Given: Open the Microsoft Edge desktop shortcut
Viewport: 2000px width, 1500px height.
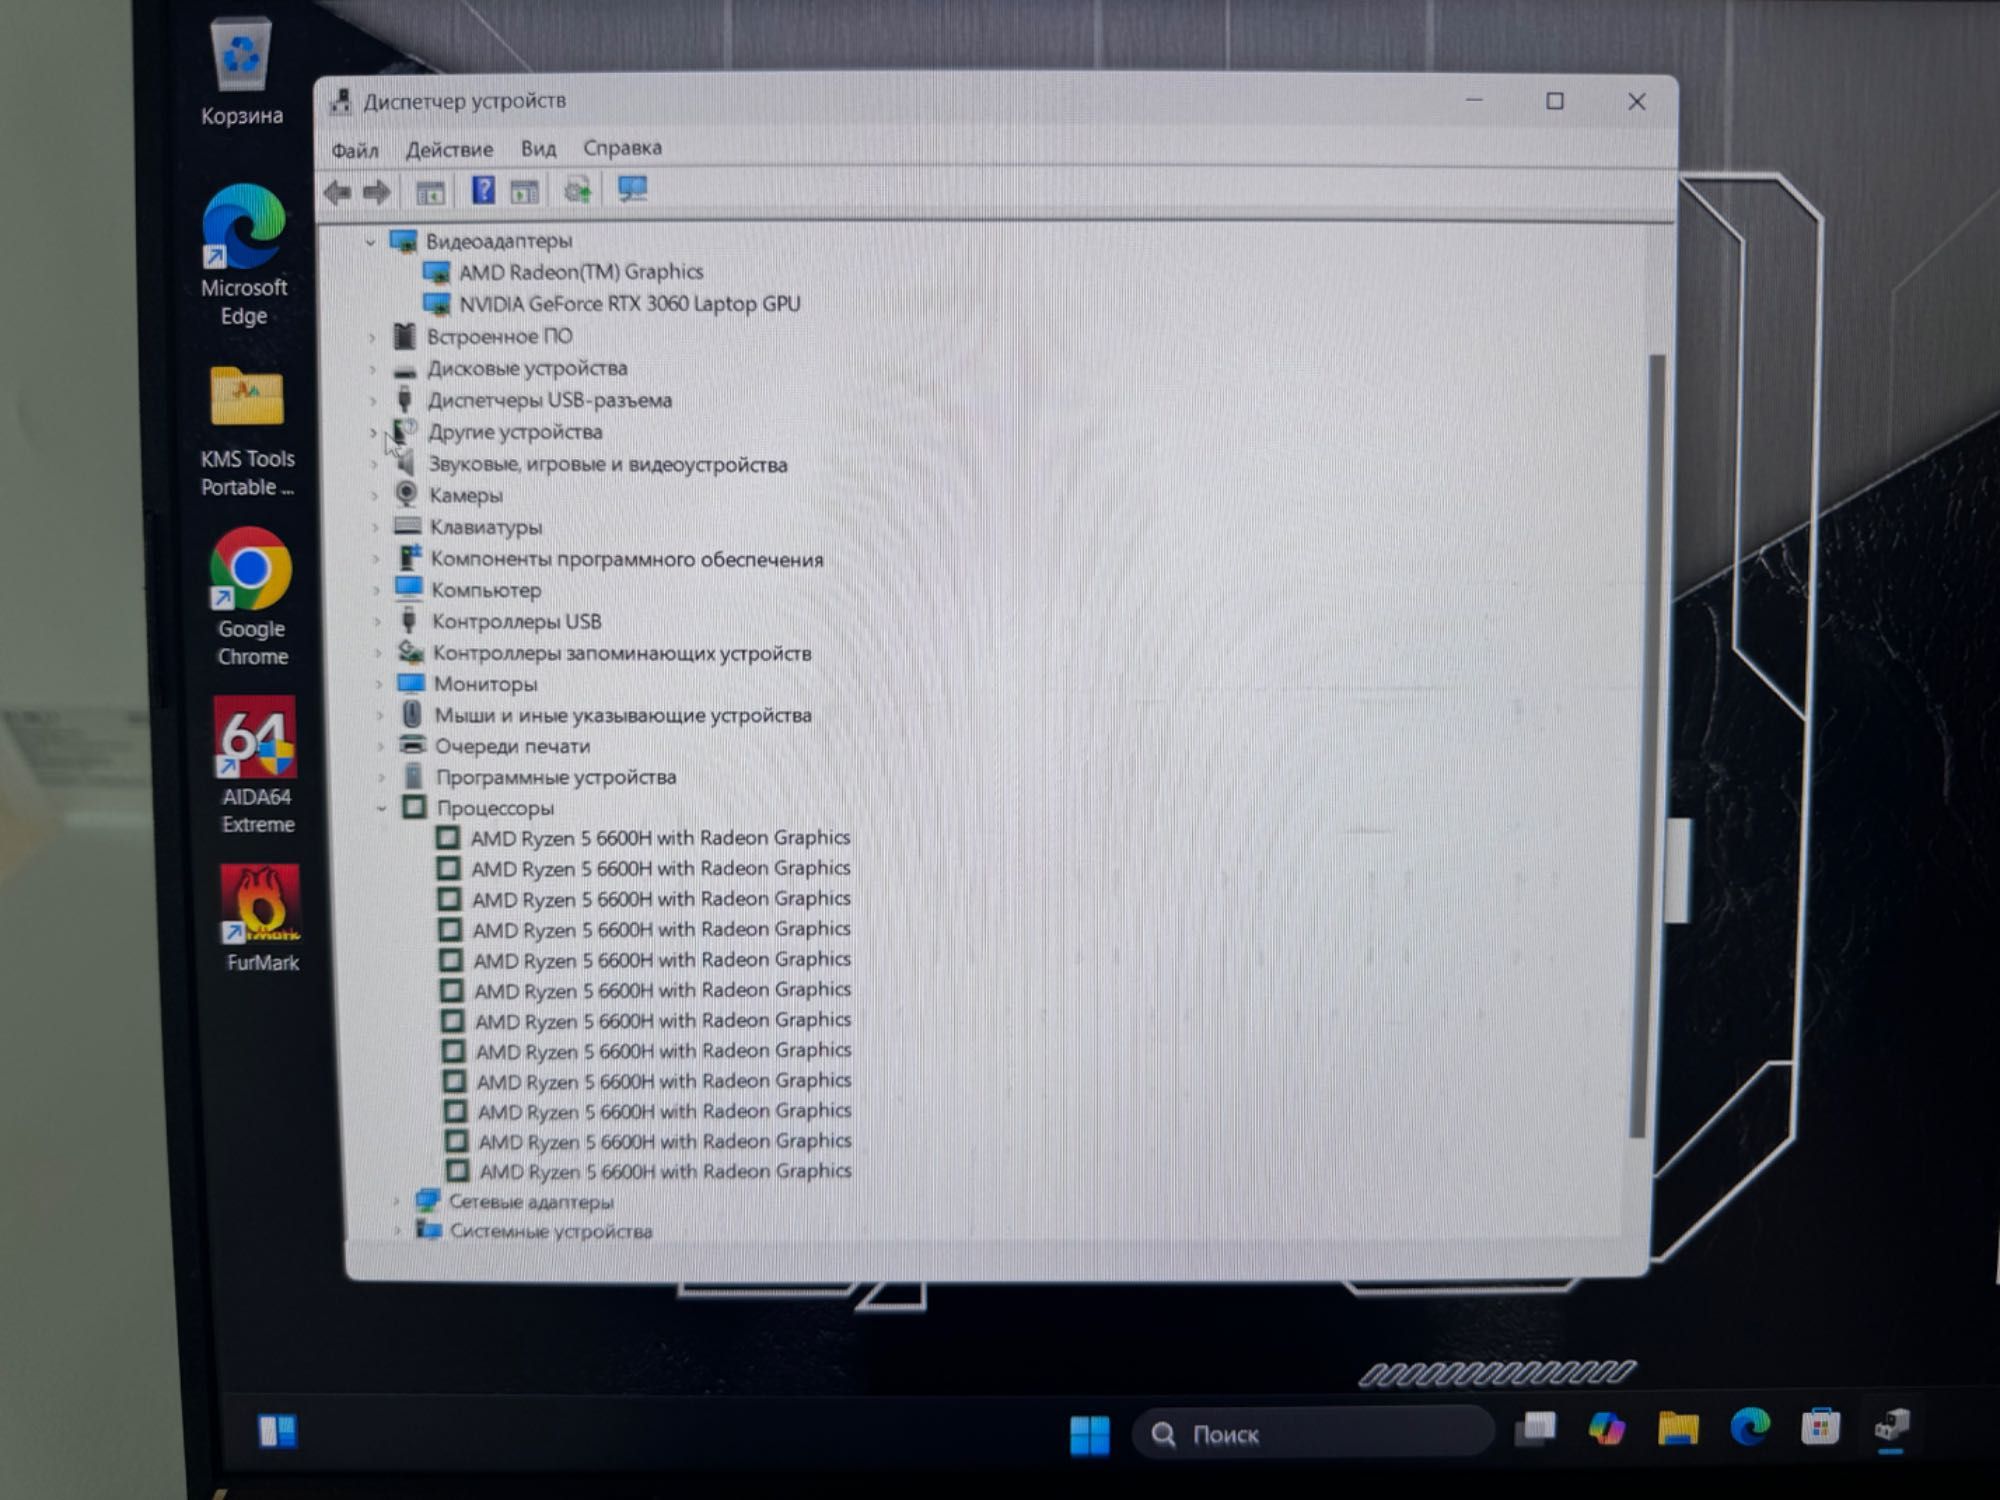Looking at the screenshot, I should tap(243, 256).
